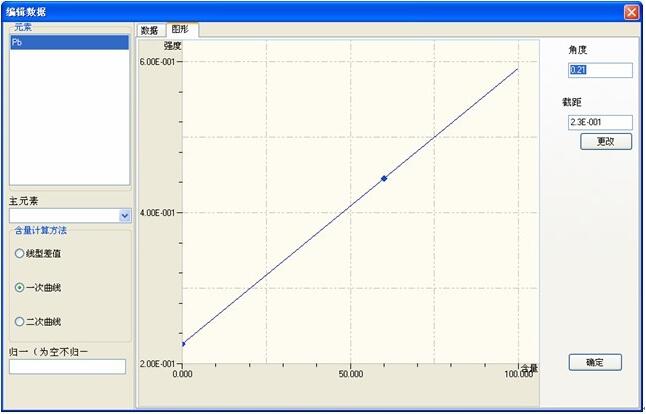646x414 pixels.
Task: Focus the 角度 value field
Action: [x=599, y=70]
